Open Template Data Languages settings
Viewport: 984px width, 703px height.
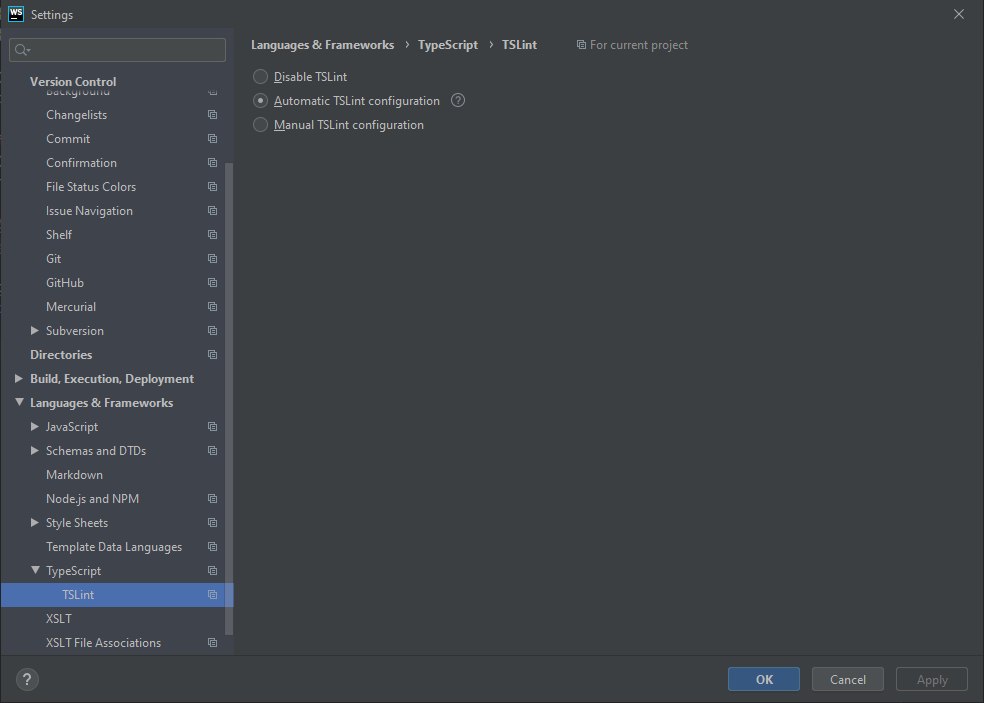[x=114, y=547]
